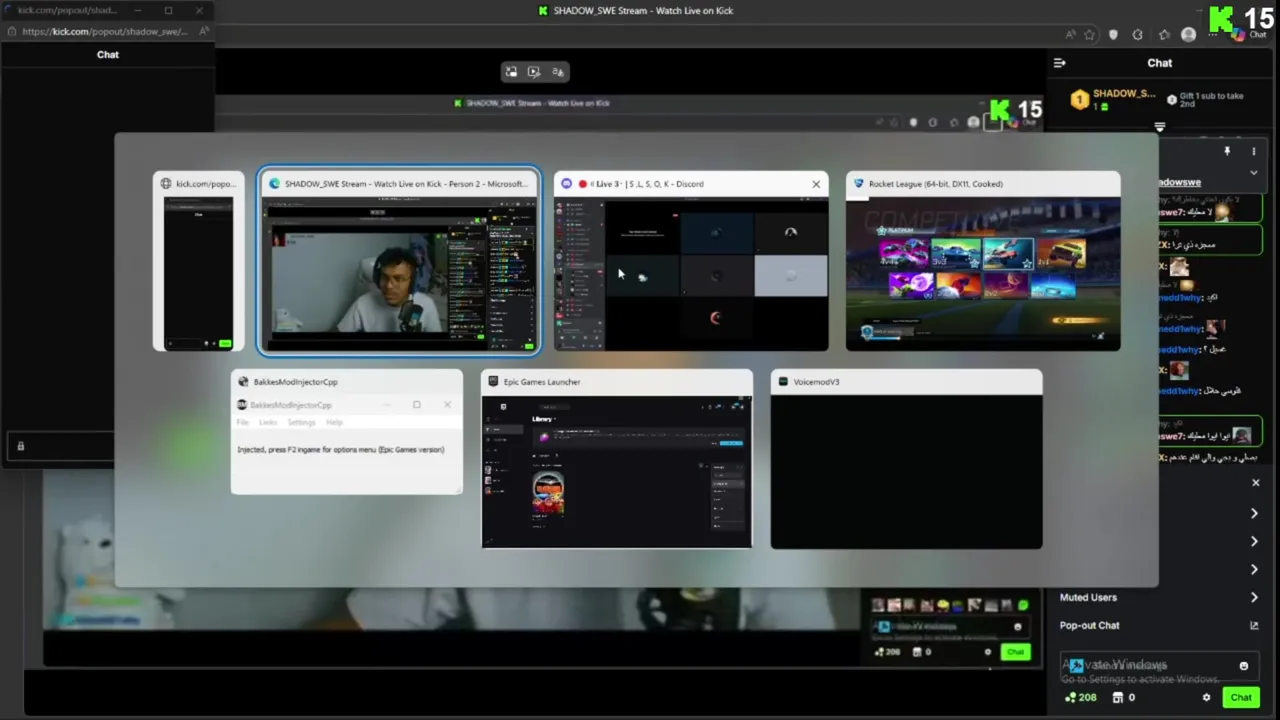Open the second chat settings submenu chevron

[1254, 541]
